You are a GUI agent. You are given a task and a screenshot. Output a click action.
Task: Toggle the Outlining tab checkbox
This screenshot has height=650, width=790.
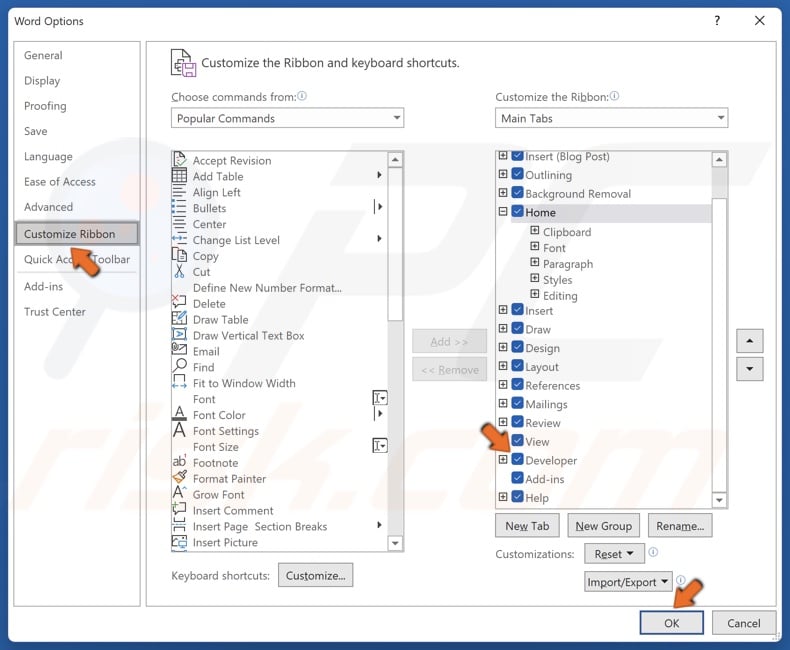coord(517,174)
